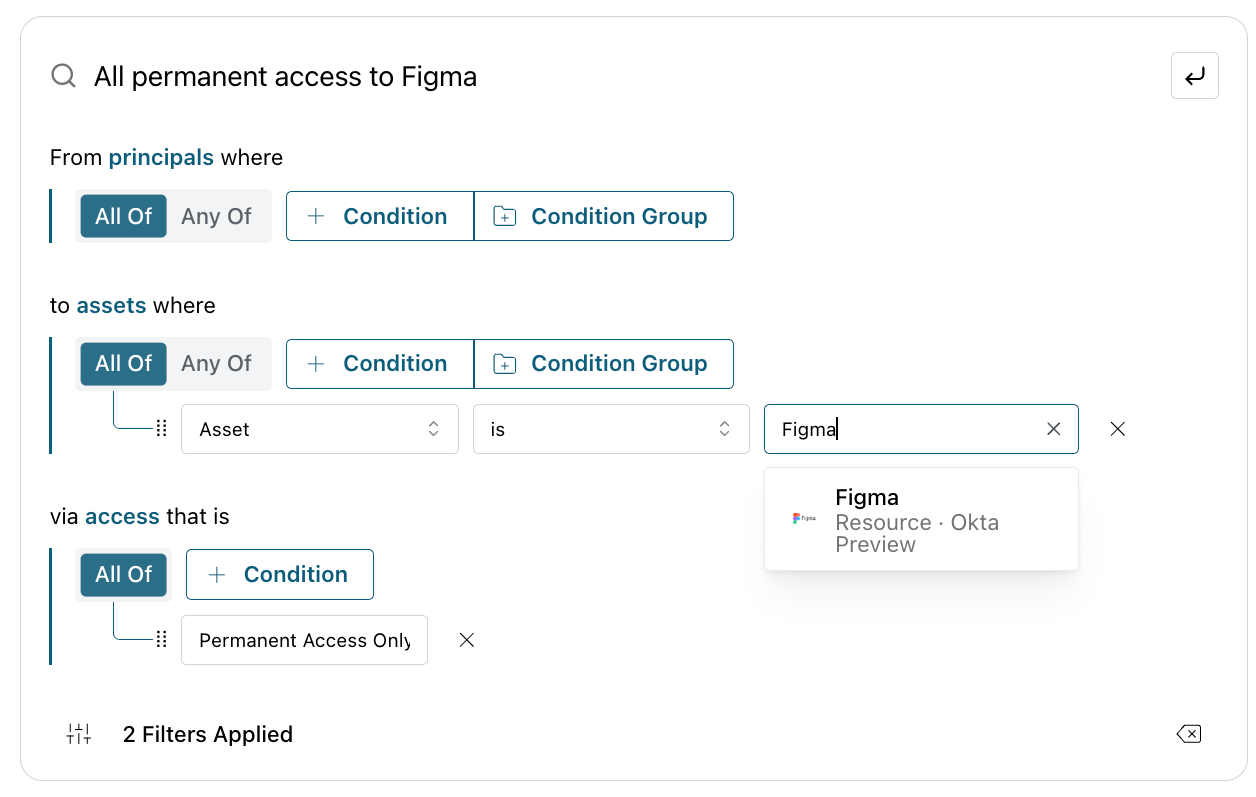This screenshot has height=797, width=1256.
Task: Open the Asset attribute dropdown
Action: [320, 429]
